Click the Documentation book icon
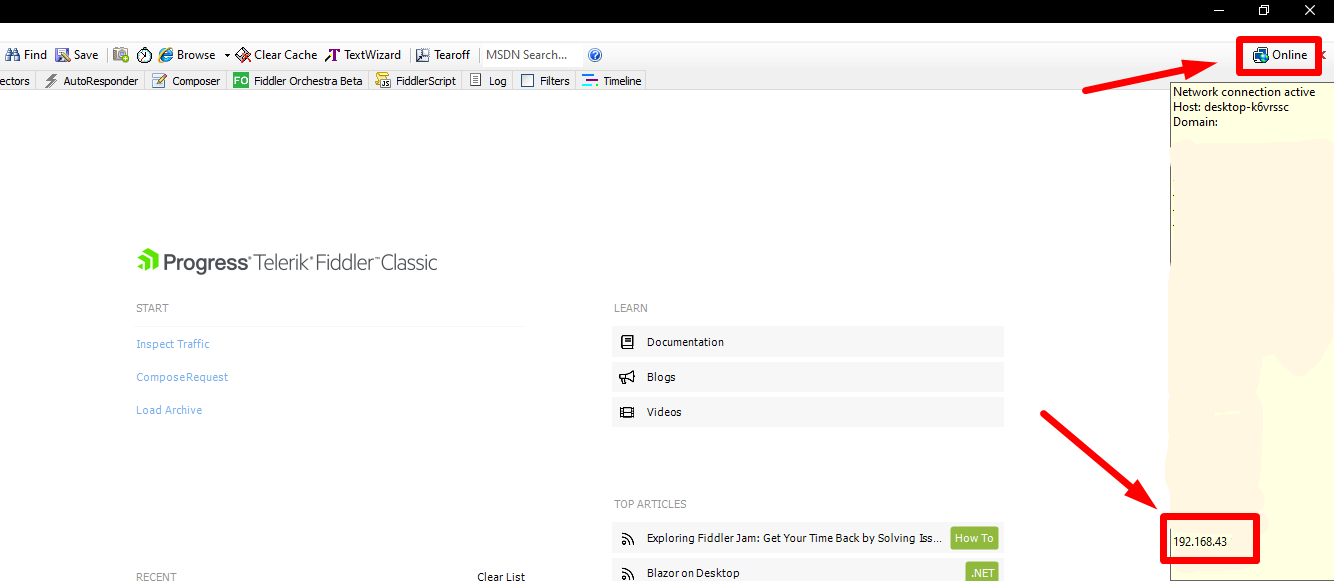Image resolution: width=1334 pixels, height=581 pixels. [627, 342]
